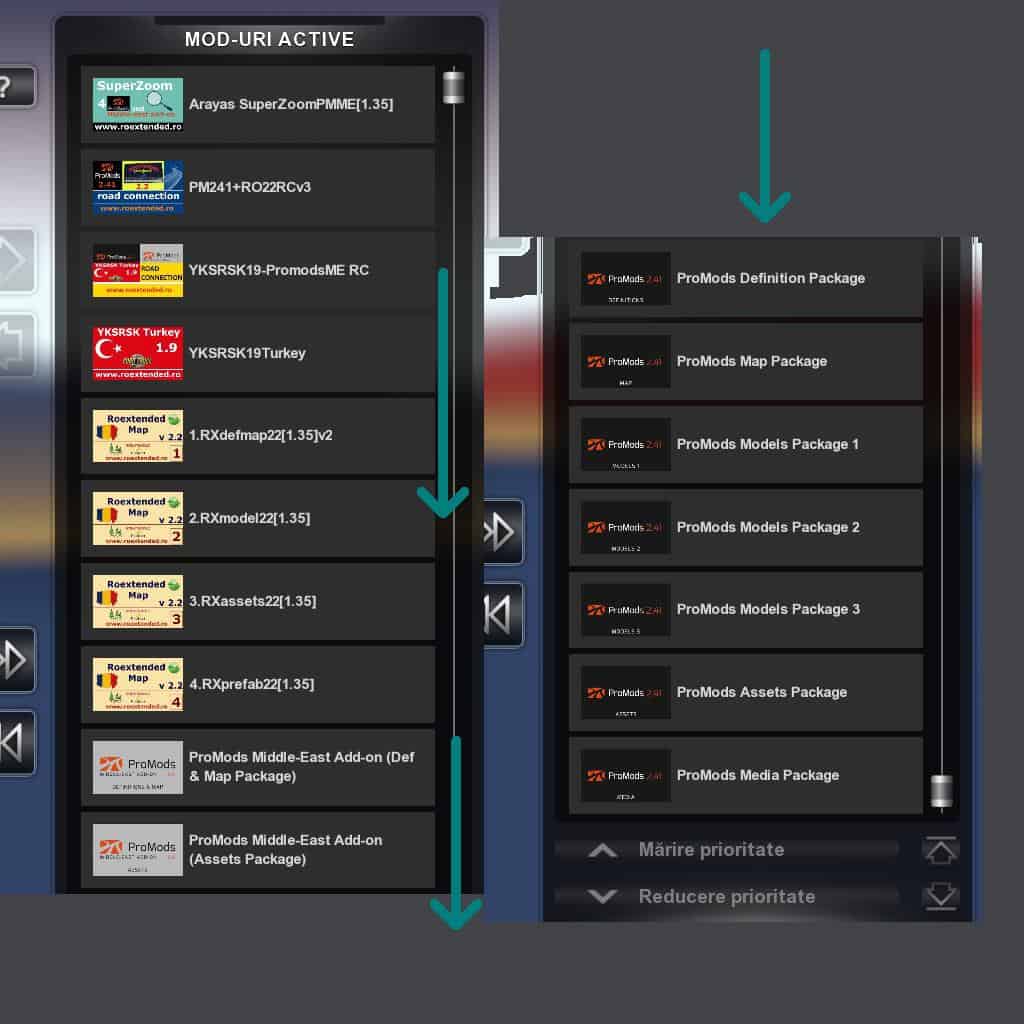Image resolution: width=1024 pixels, height=1024 pixels.
Task: Click the active mods list scrollbar handle
Action: coord(453,87)
